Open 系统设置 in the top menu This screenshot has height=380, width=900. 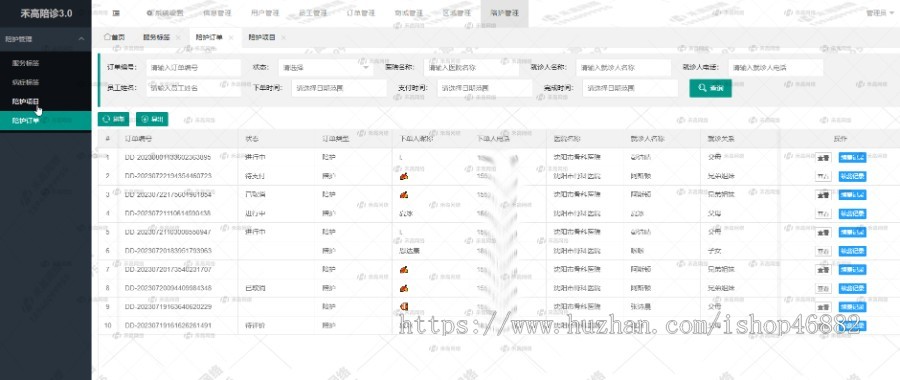click(165, 13)
